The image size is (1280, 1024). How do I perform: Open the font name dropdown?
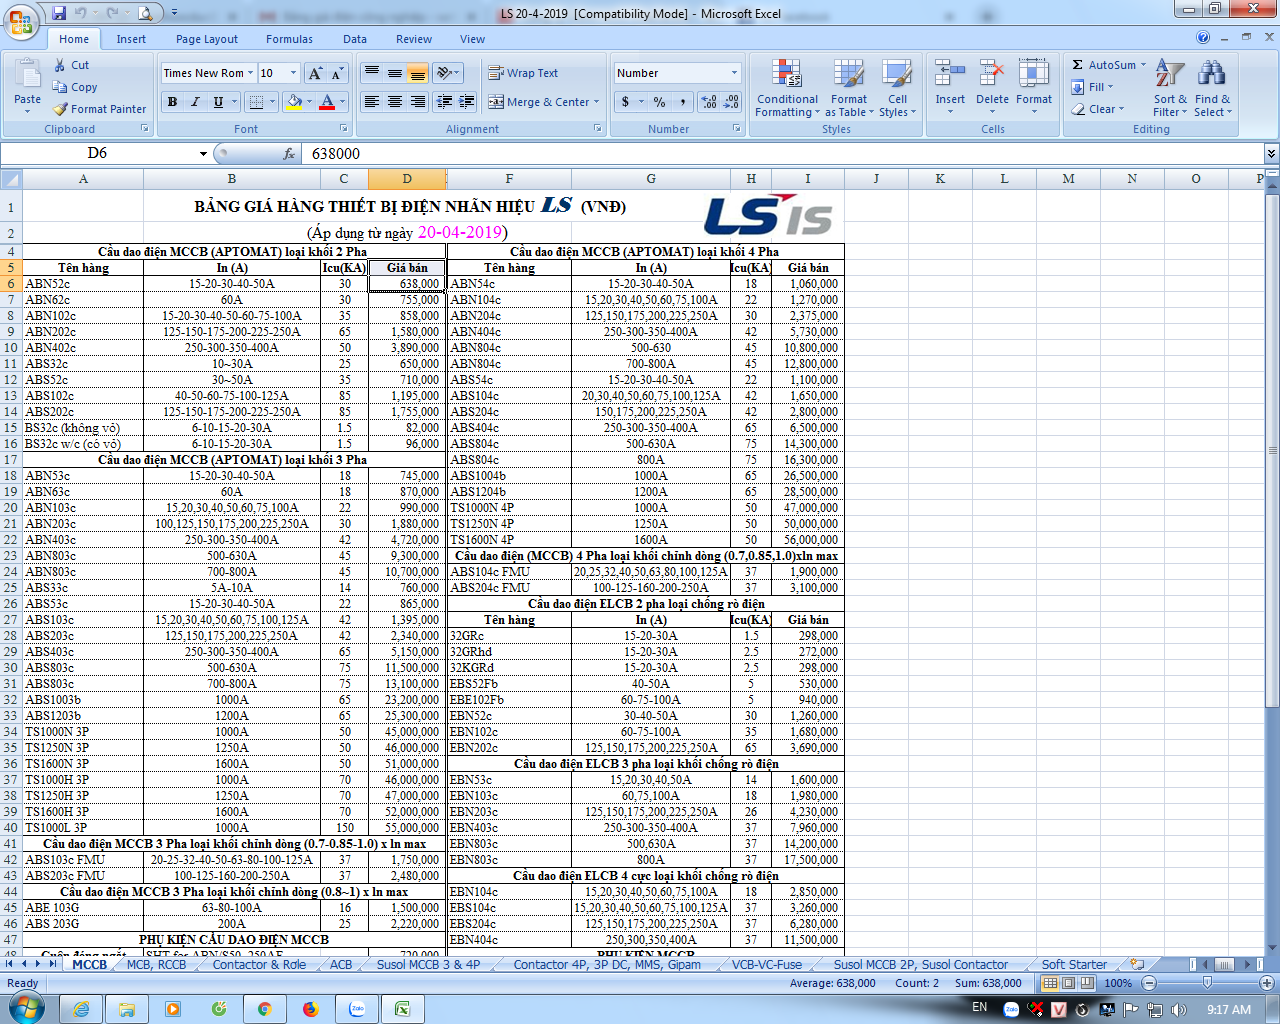point(250,73)
